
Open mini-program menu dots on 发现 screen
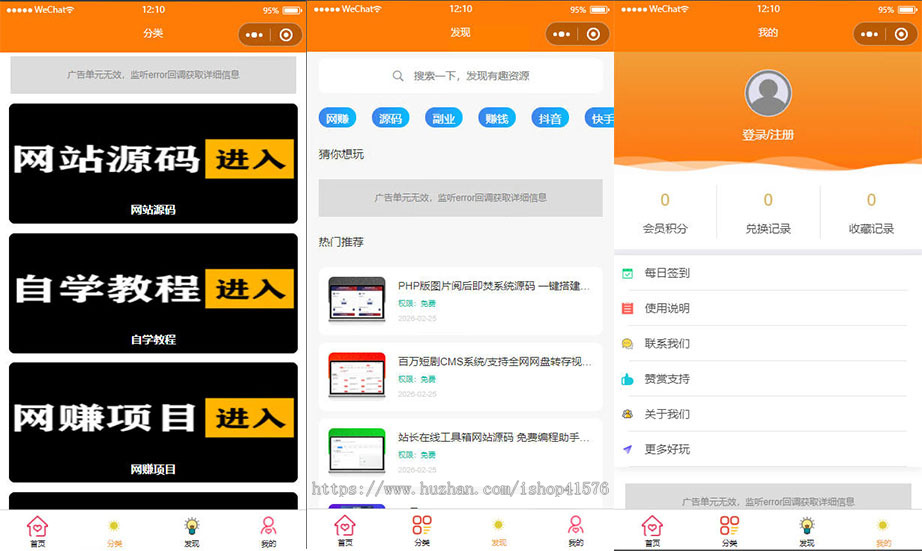click(562, 34)
